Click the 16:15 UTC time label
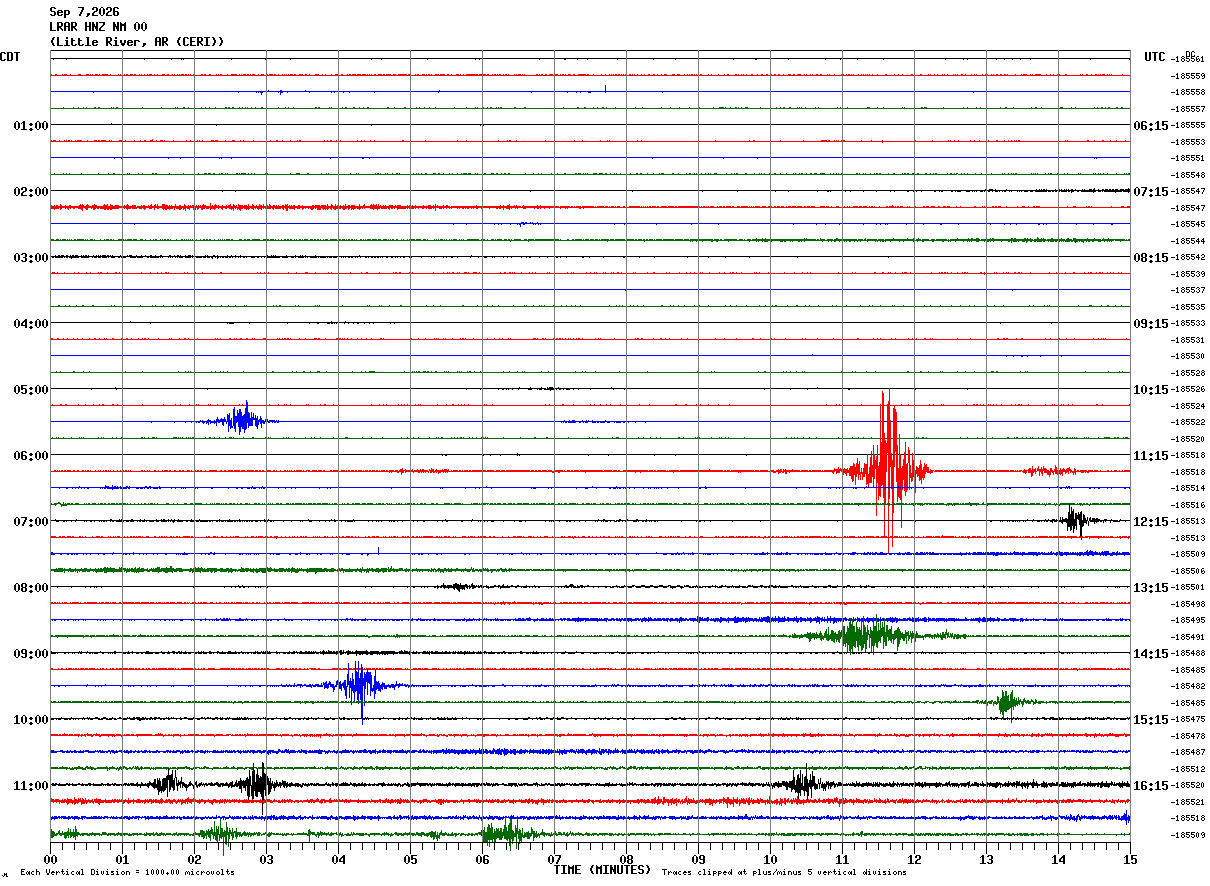The height and width of the screenshot is (886, 1210). tap(1150, 786)
